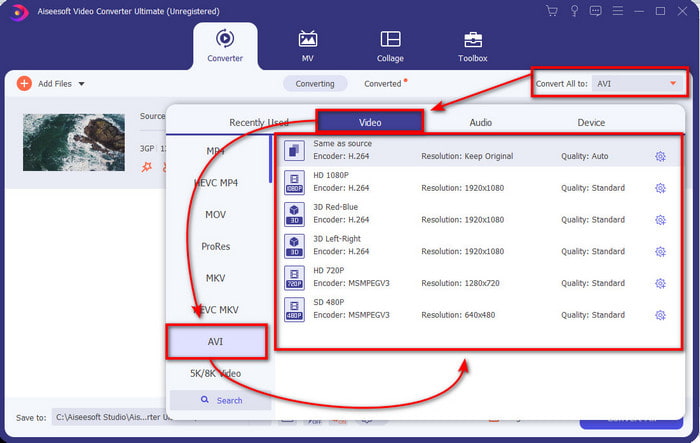Open the hamburger menu icon
The height and width of the screenshot is (443, 700).
click(x=617, y=11)
